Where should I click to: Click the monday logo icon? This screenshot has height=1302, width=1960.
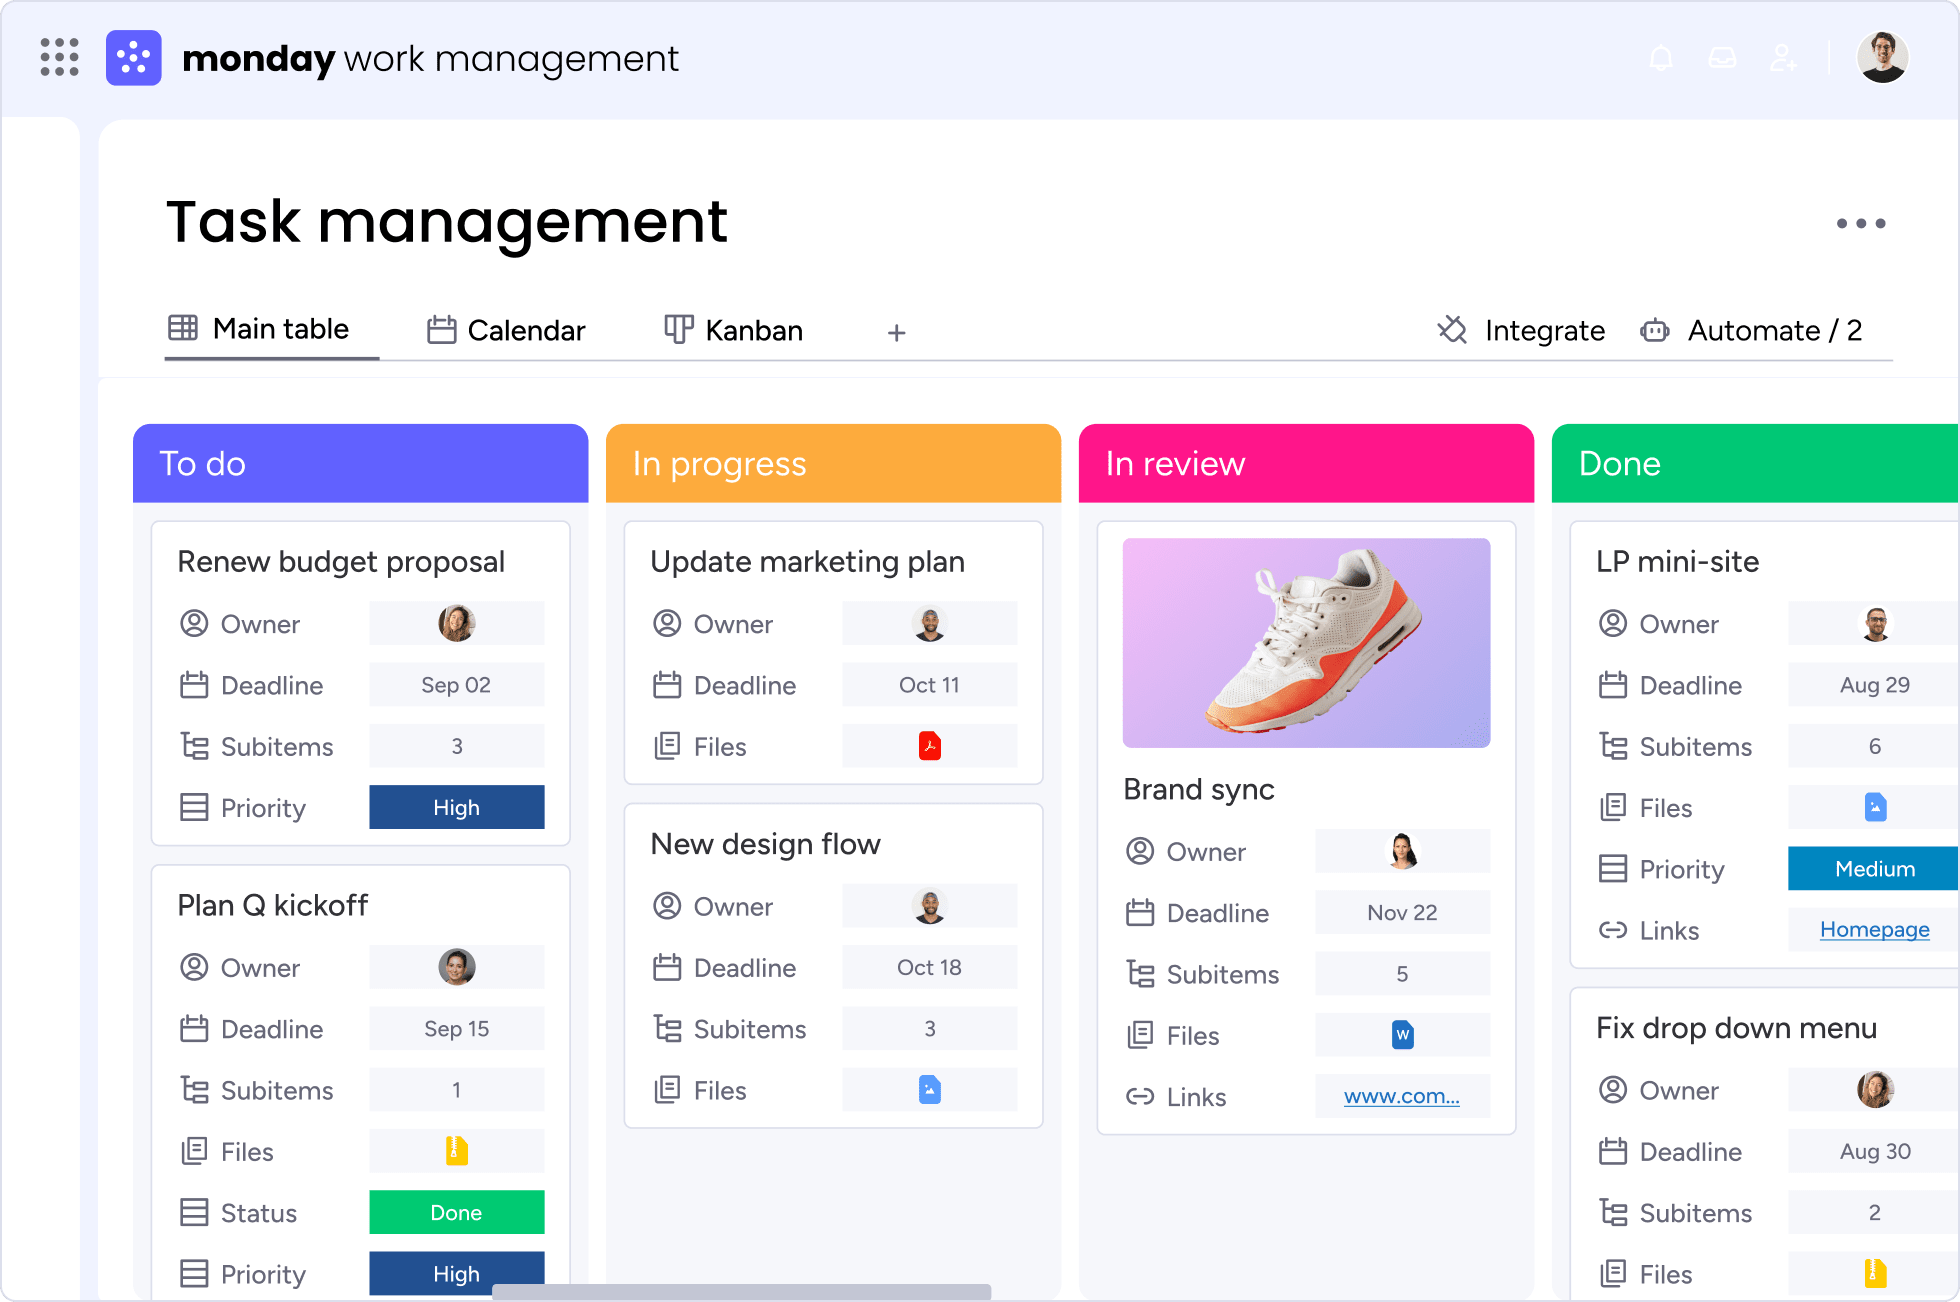(134, 58)
